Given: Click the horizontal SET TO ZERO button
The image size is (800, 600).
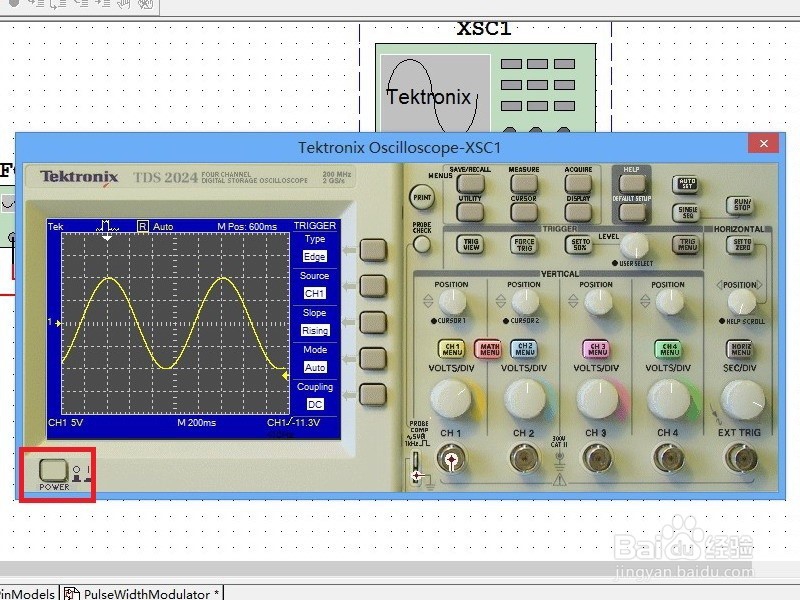Looking at the screenshot, I should pos(741,244).
